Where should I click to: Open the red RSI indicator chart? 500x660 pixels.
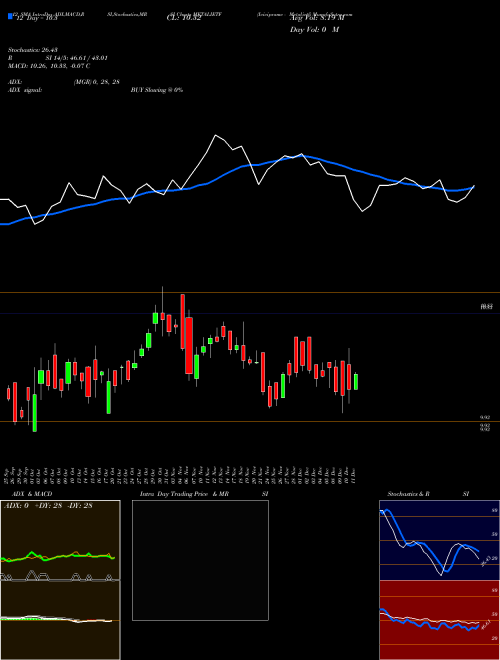click(x=439, y=620)
